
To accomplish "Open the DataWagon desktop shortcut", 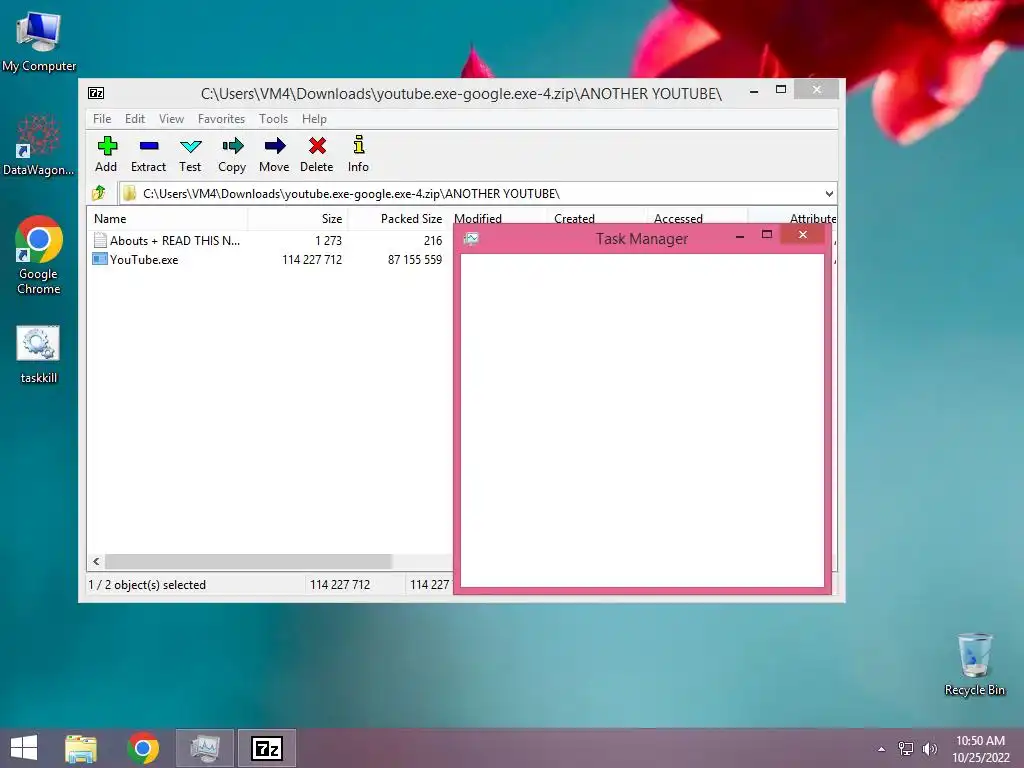I will coord(39,145).
